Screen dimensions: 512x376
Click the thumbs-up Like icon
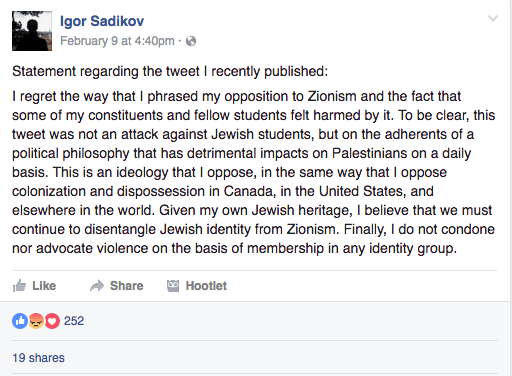point(19,286)
